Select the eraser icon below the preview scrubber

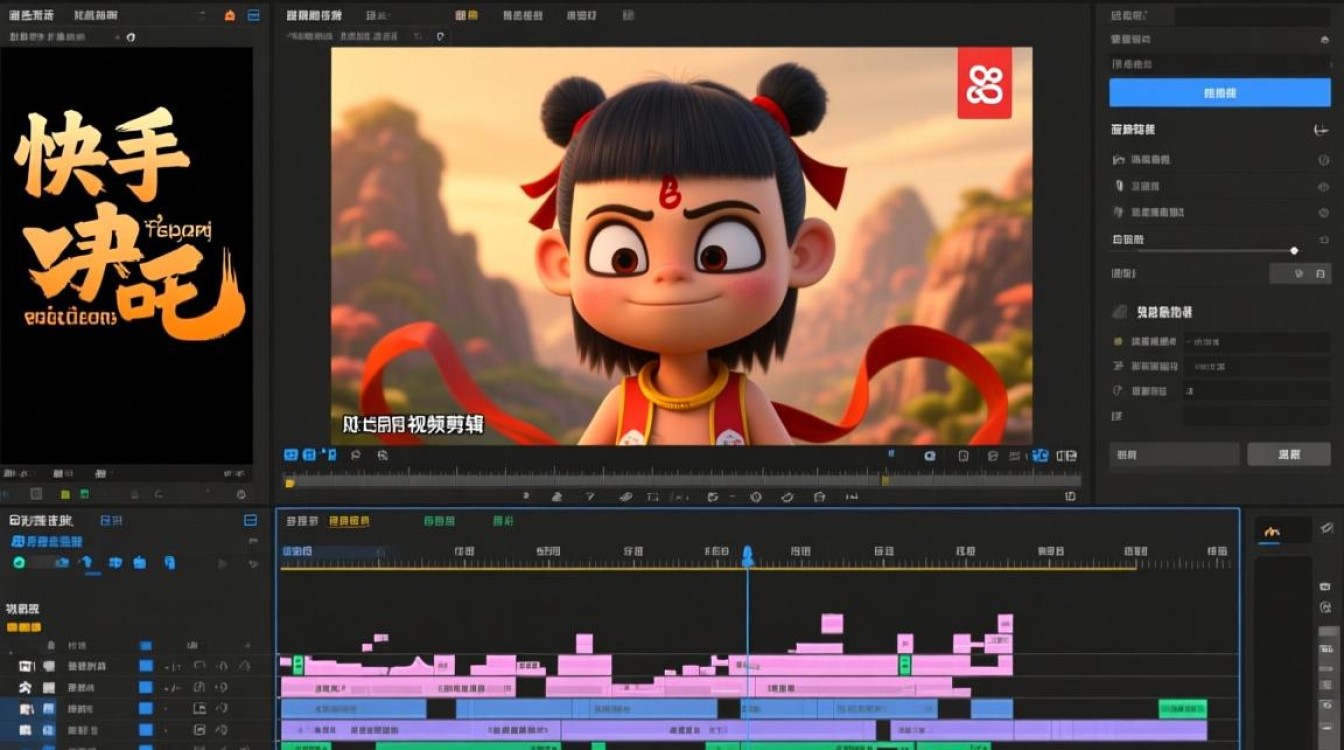coord(625,496)
